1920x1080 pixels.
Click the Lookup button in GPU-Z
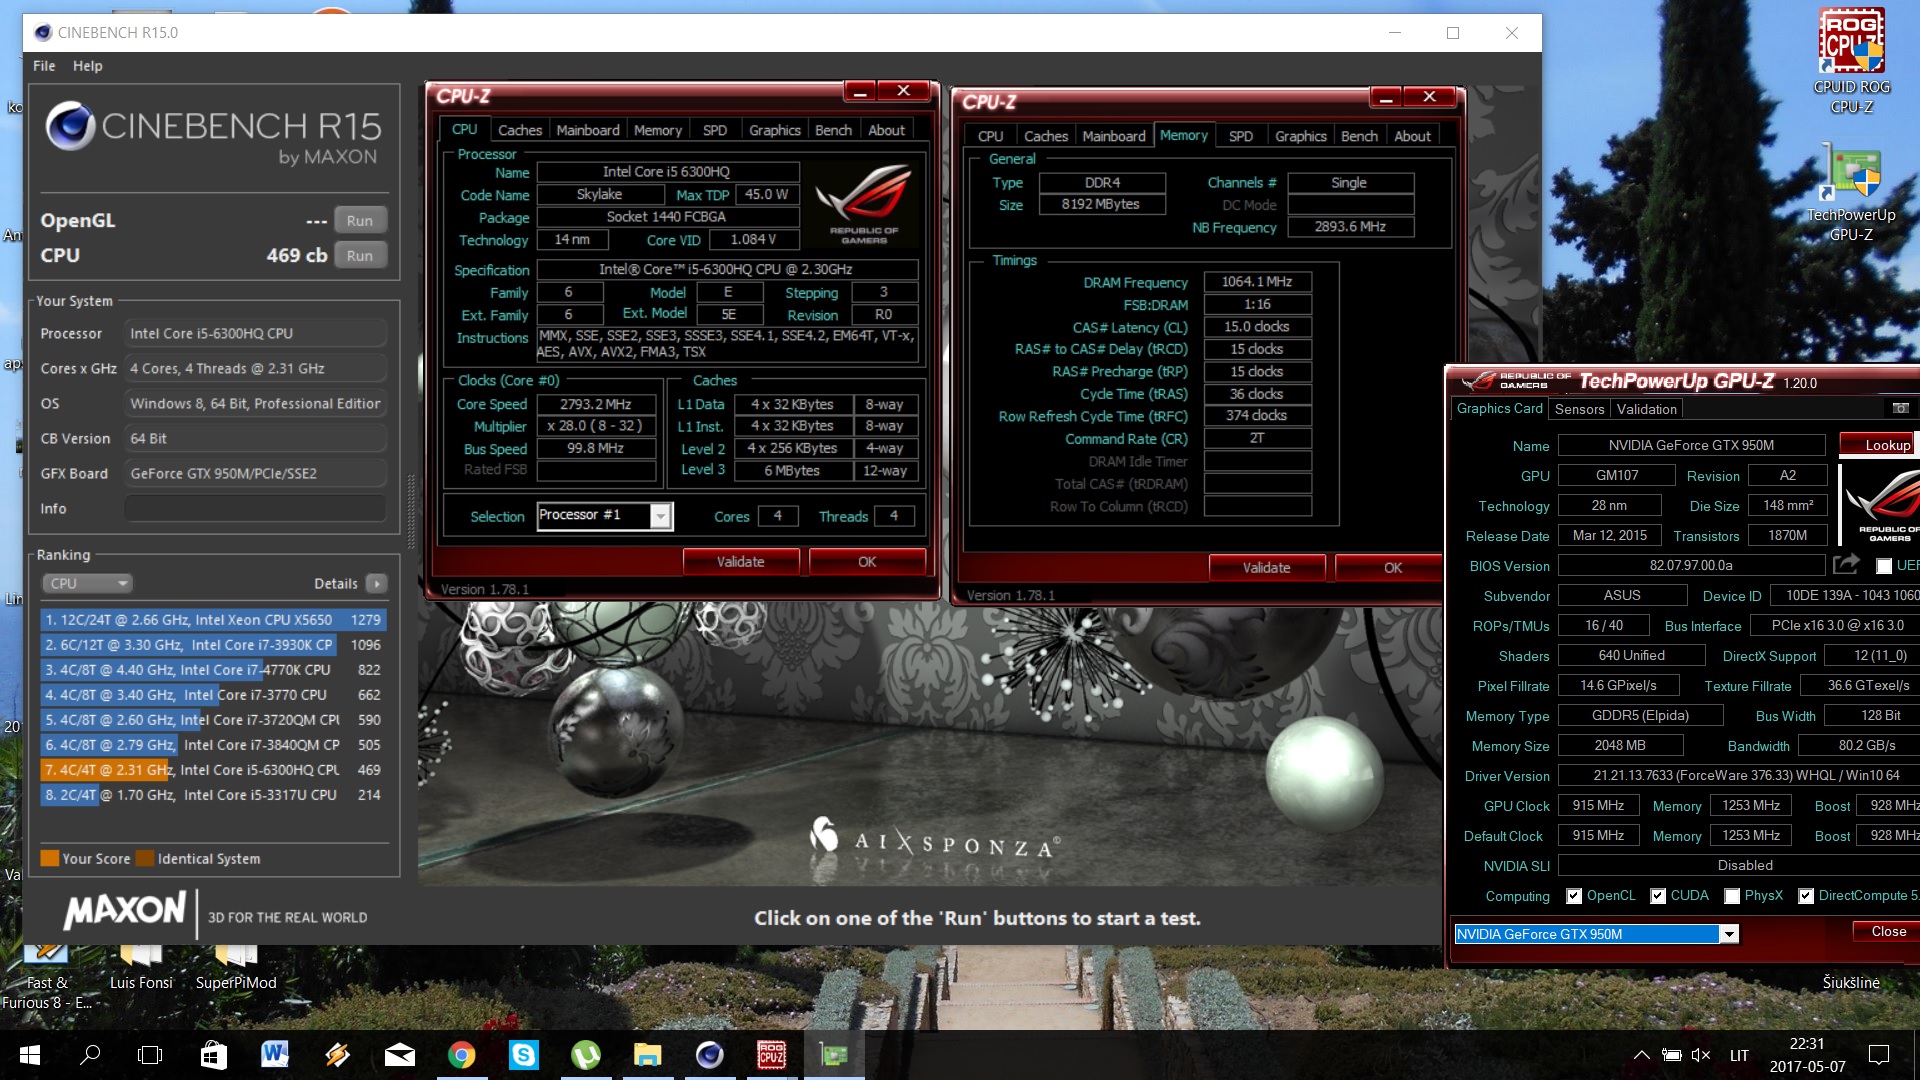(1880, 445)
